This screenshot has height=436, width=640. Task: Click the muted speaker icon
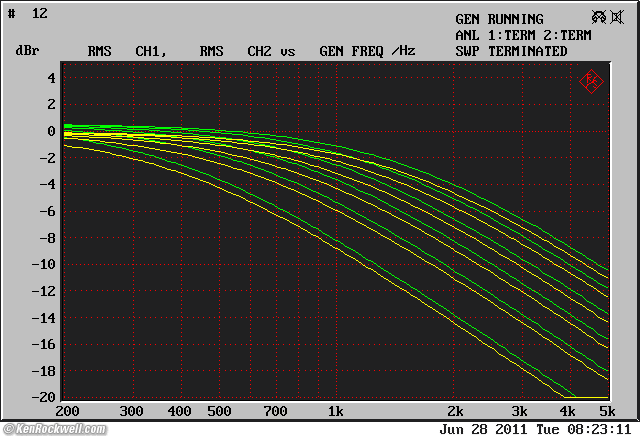click(x=617, y=17)
